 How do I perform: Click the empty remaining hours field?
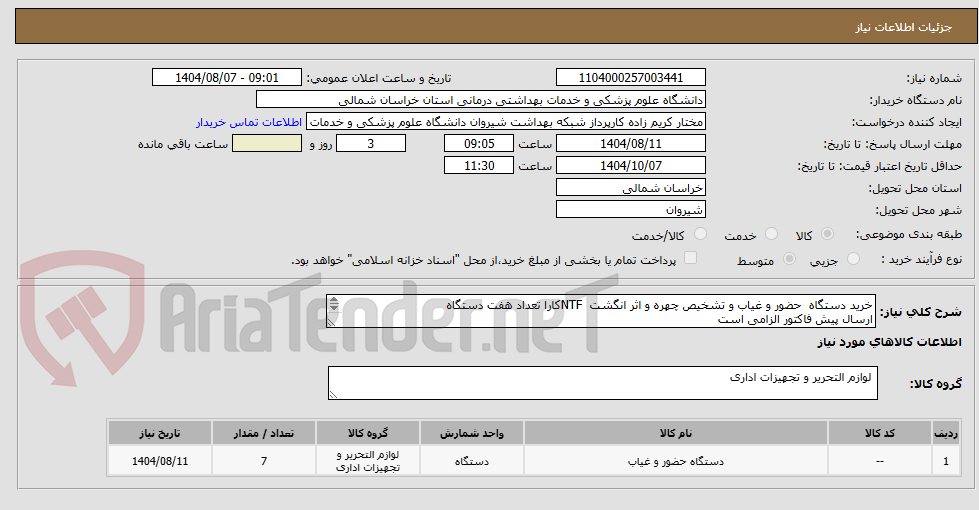click(267, 144)
